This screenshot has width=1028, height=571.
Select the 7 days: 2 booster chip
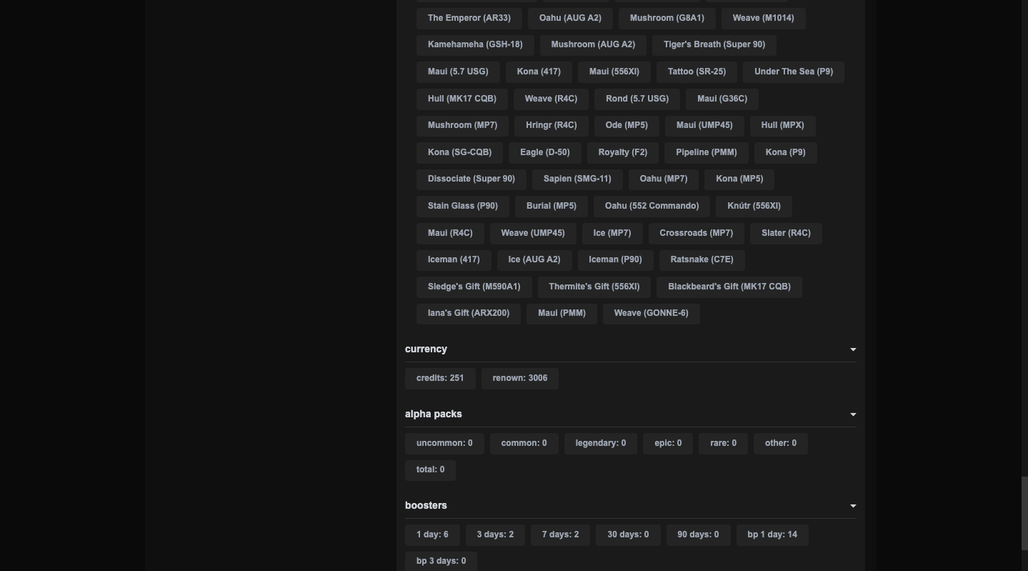click(x=560, y=534)
